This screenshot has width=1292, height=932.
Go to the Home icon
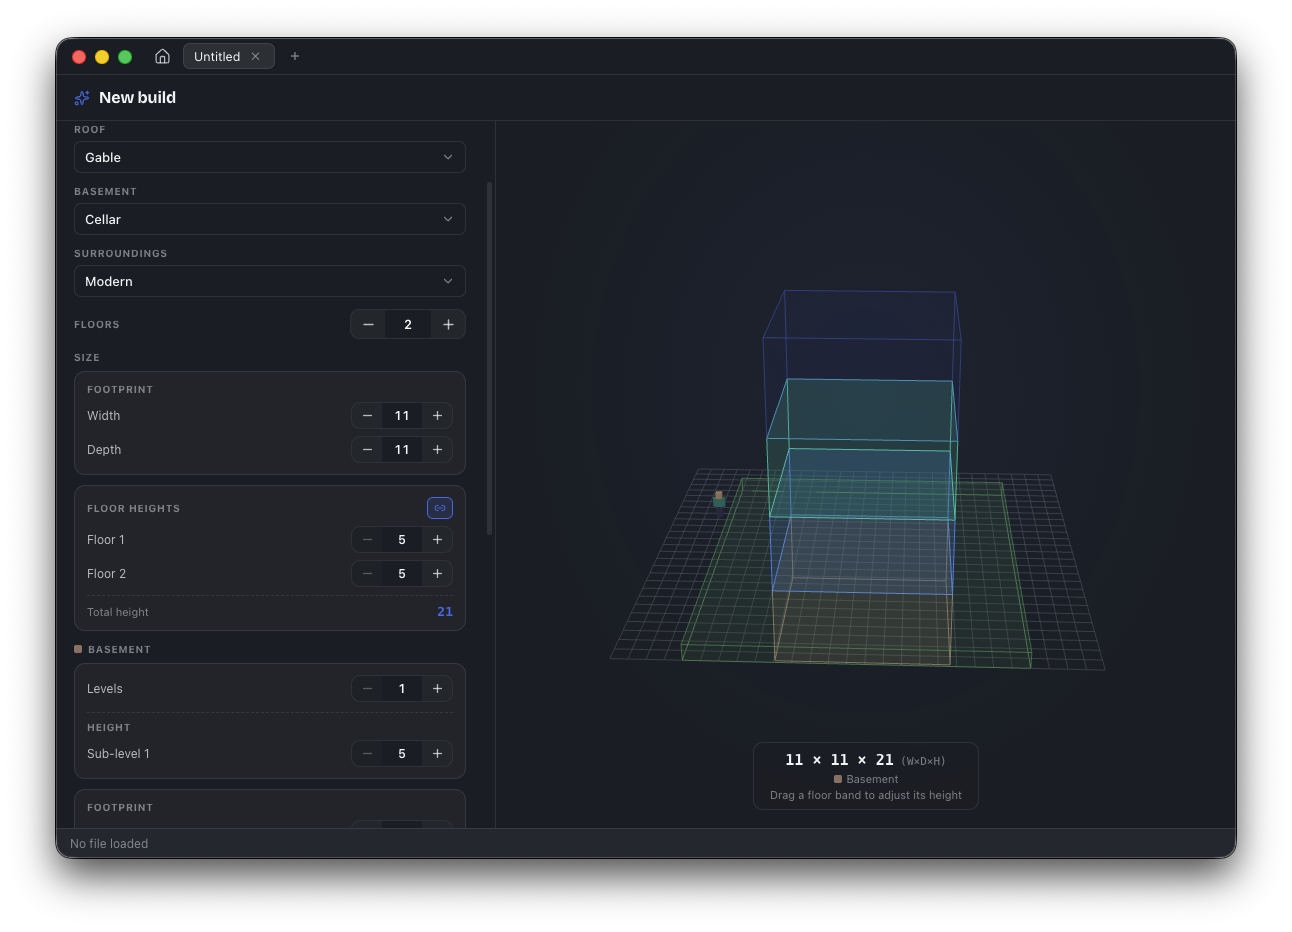(x=162, y=56)
